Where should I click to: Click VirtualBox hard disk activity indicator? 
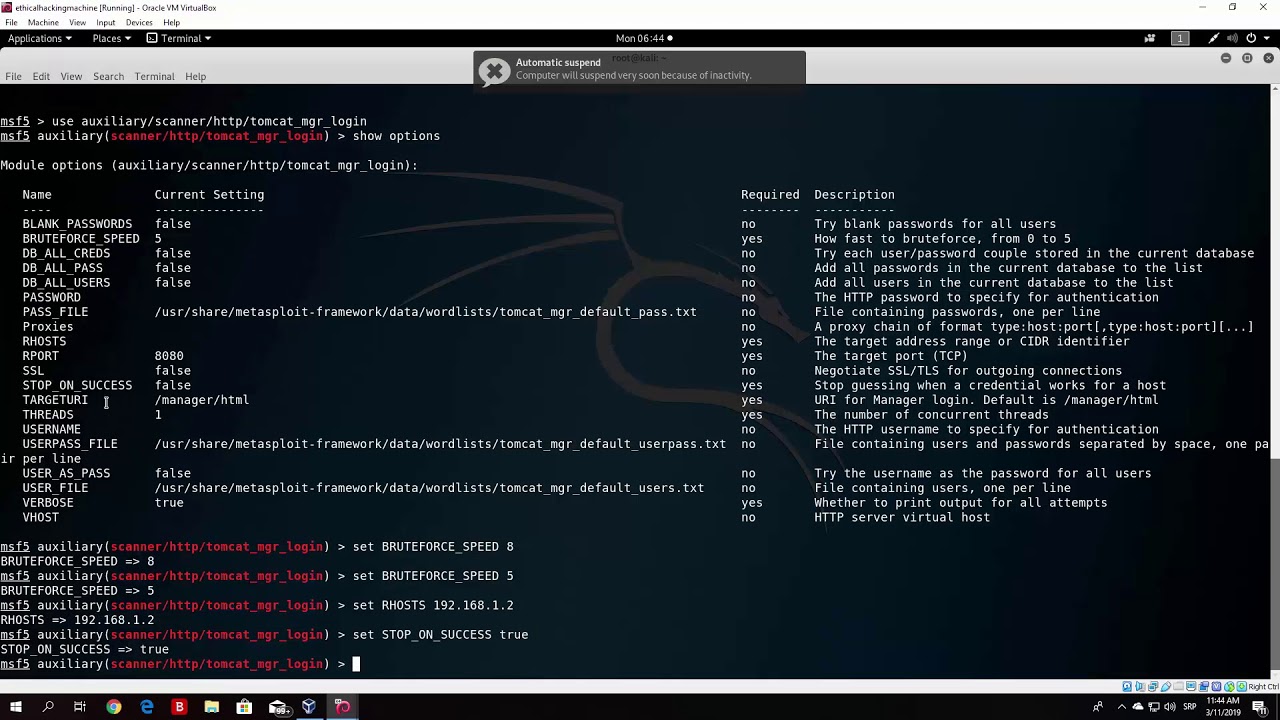coord(1127,686)
